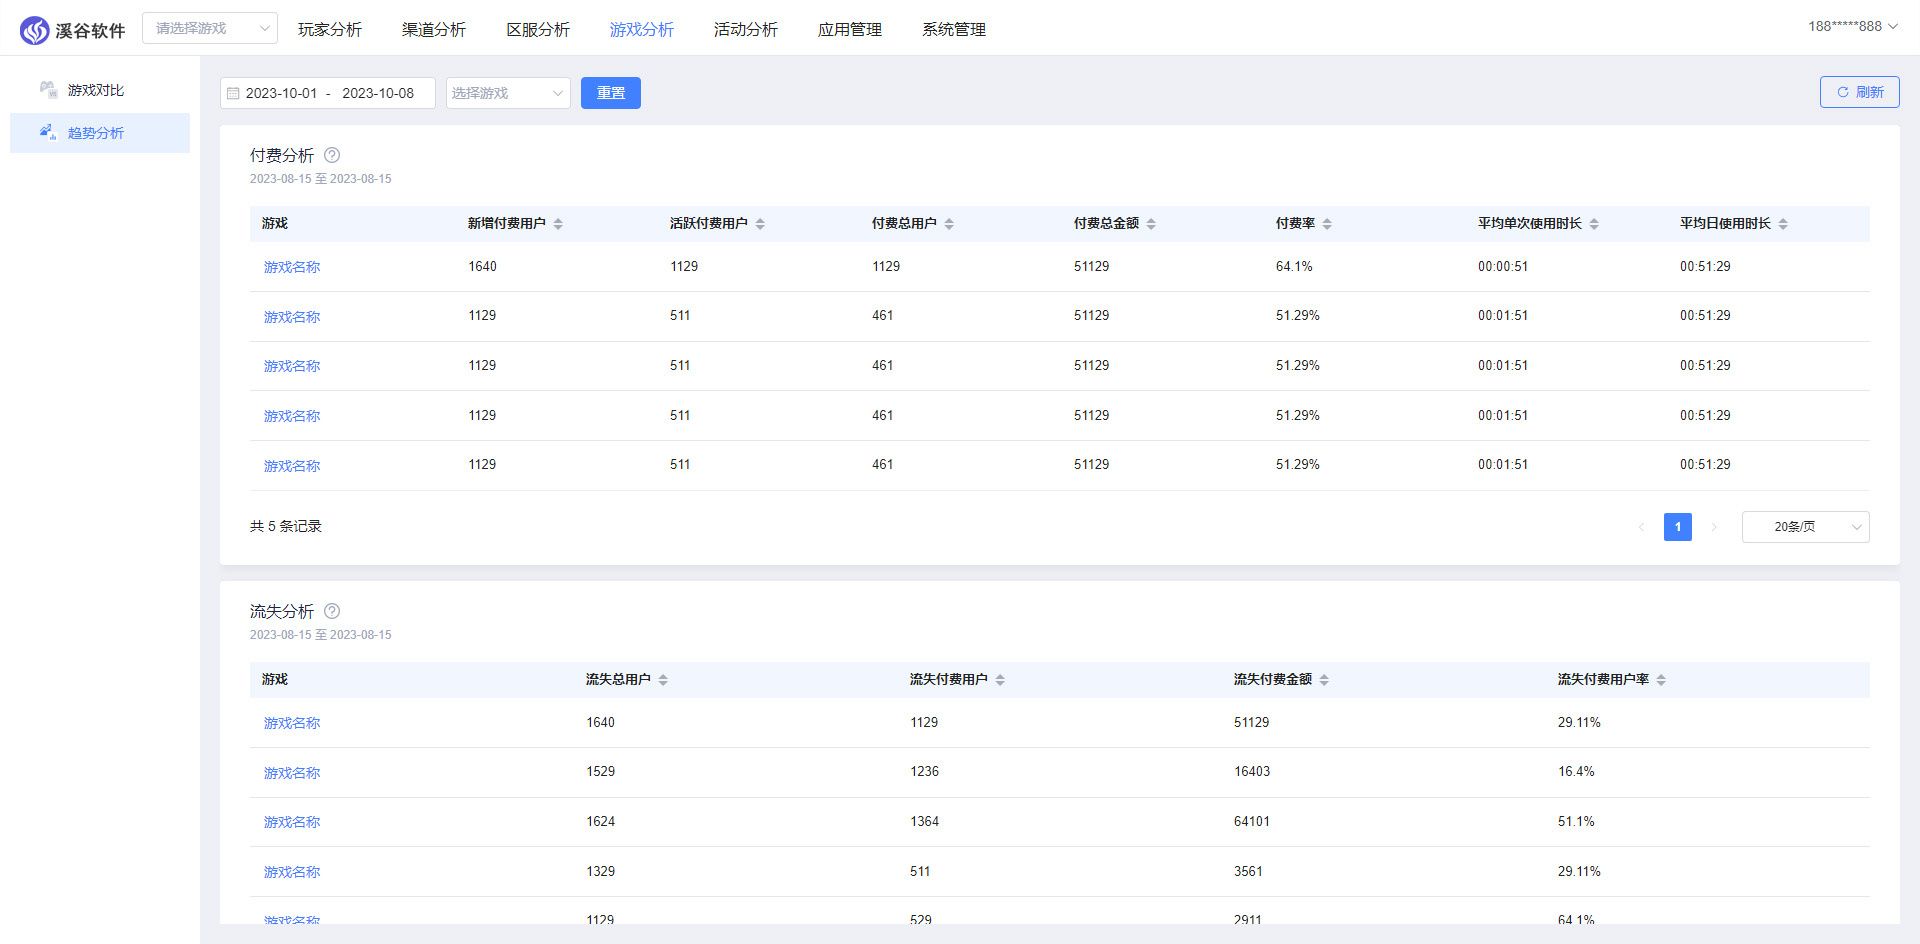Viewport: 1920px width, 944px height.
Task: Click 共 5 条记录 text
Action: coord(286,526)
